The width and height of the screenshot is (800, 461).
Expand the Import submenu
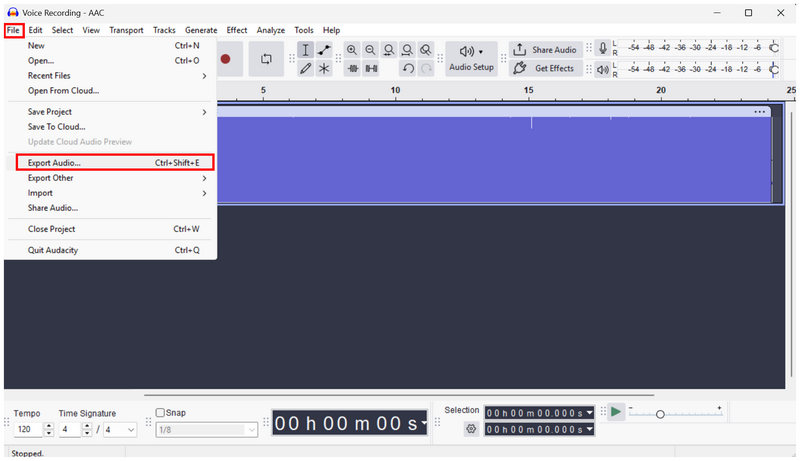(110, 193)
